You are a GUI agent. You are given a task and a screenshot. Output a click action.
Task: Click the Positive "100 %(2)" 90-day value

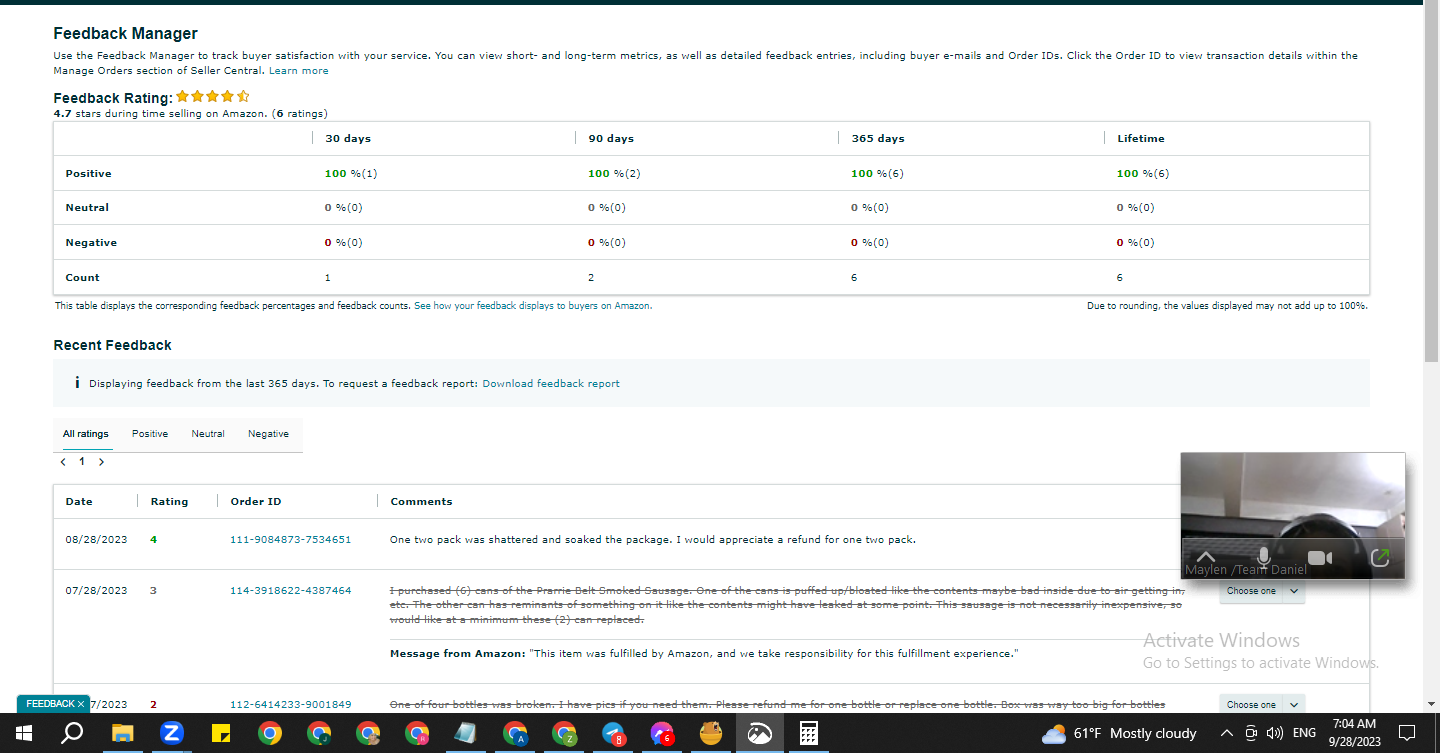pos(614,174)
